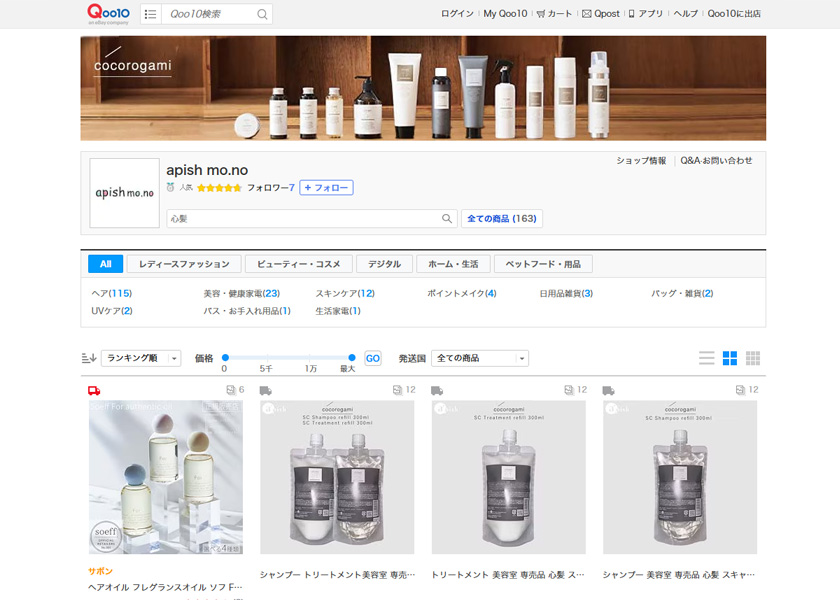Open the soeff hair oil product image
The width and height of the screenshot is (840, 600).
tap(166, 477)
